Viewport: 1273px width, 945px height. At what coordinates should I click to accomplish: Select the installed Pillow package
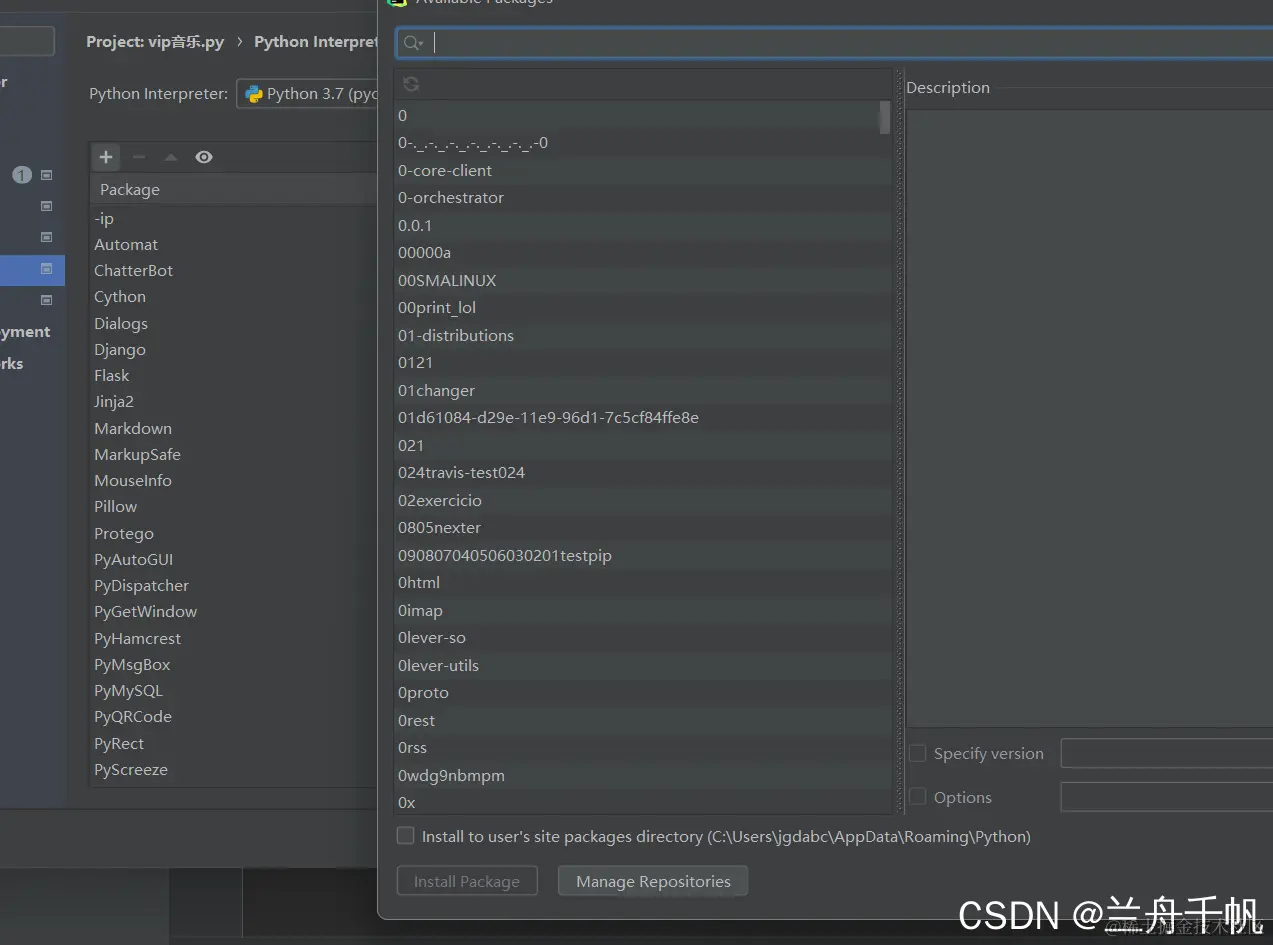234,507
